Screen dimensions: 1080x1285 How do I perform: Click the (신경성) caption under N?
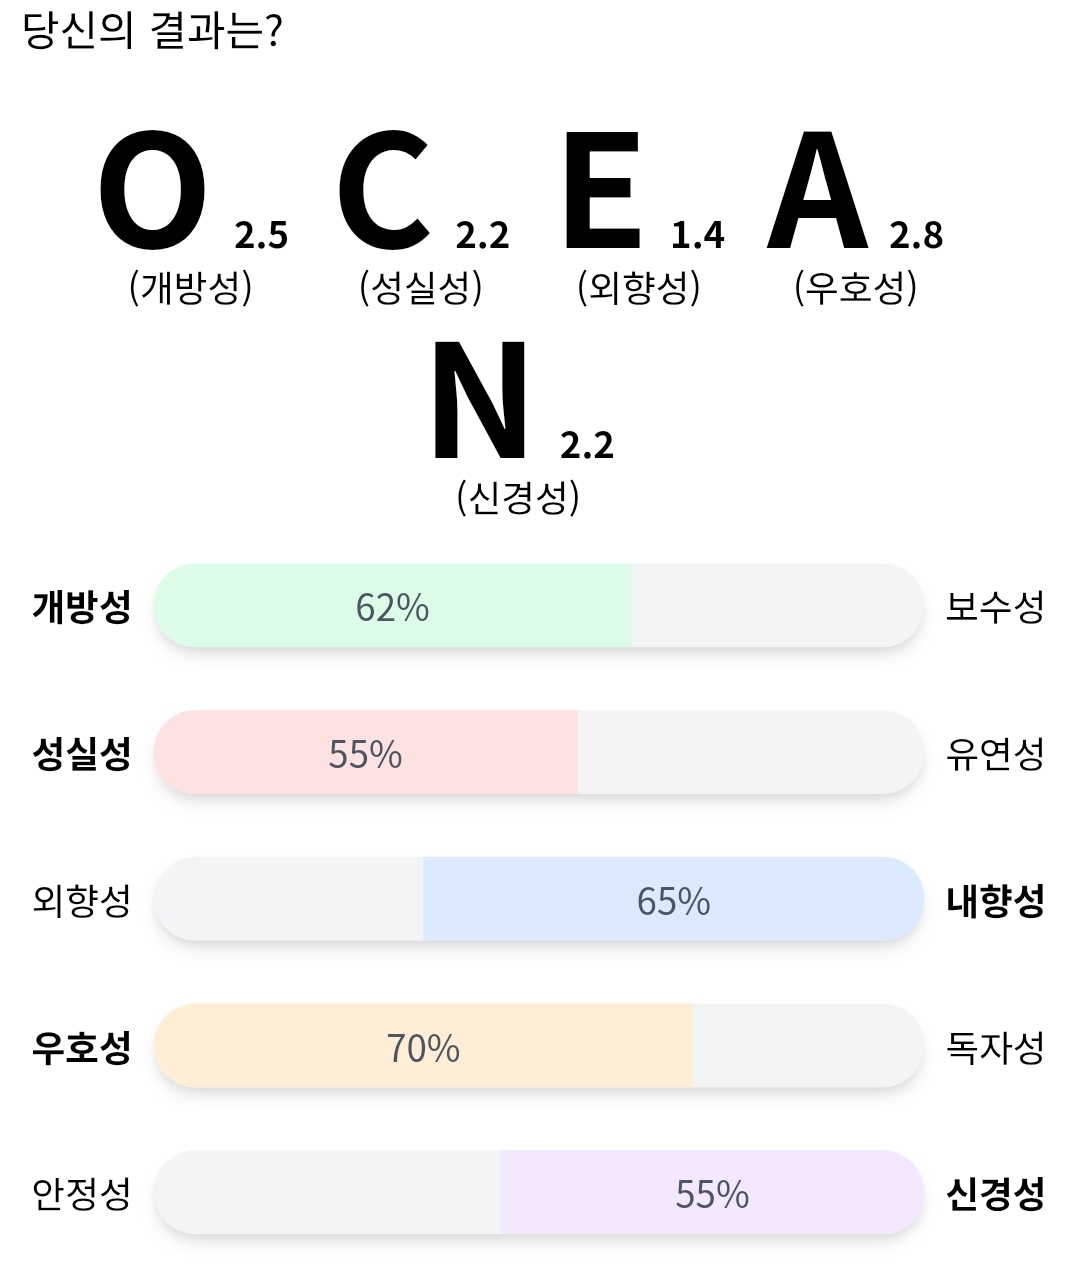point(518,497)
